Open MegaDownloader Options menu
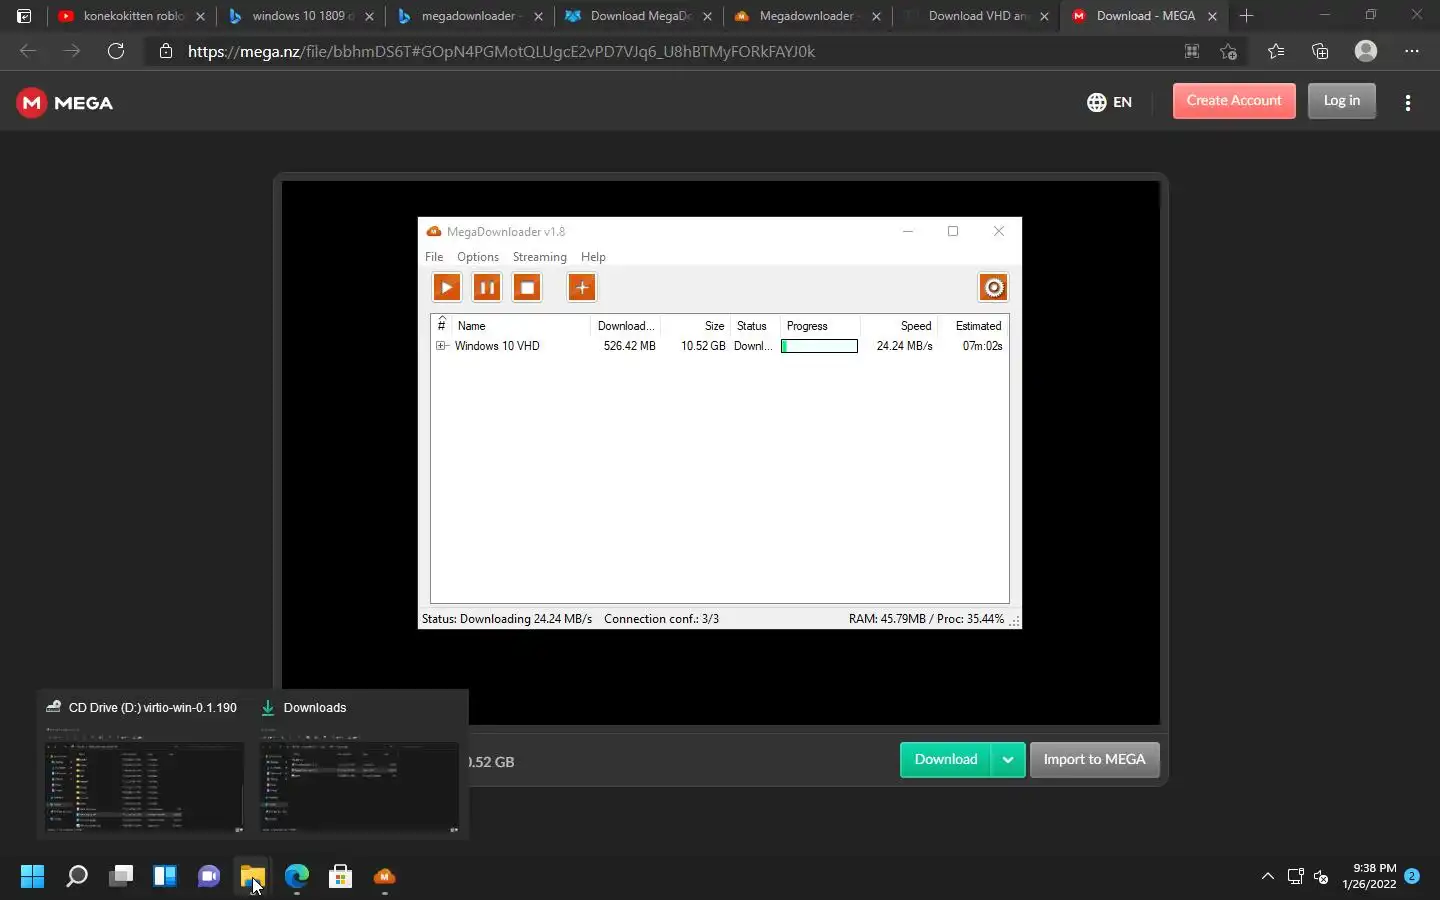The image size is (1440, 900). [478, 257]
